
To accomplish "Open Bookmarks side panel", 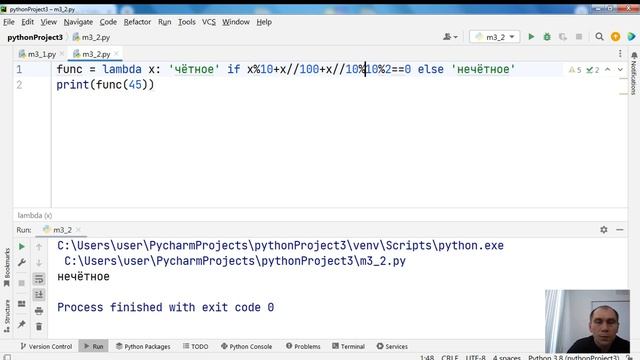I will point(7,267).
